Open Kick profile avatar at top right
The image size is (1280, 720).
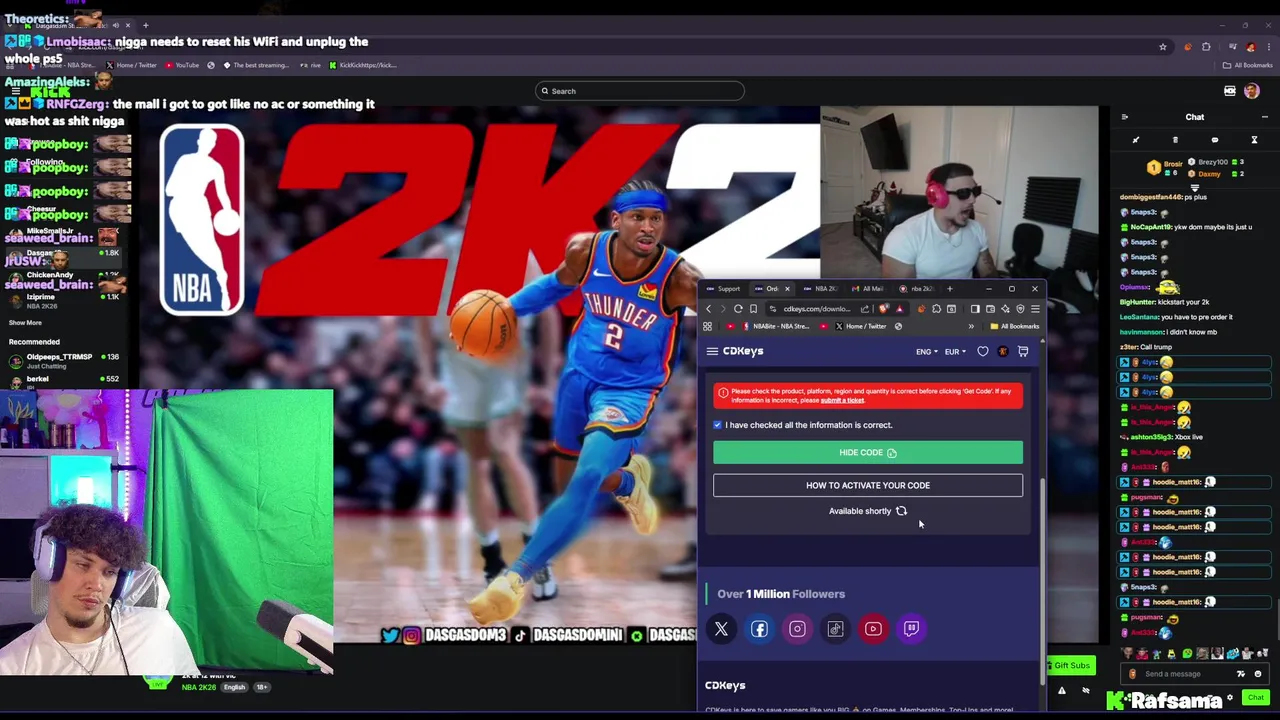(1252, 91)
